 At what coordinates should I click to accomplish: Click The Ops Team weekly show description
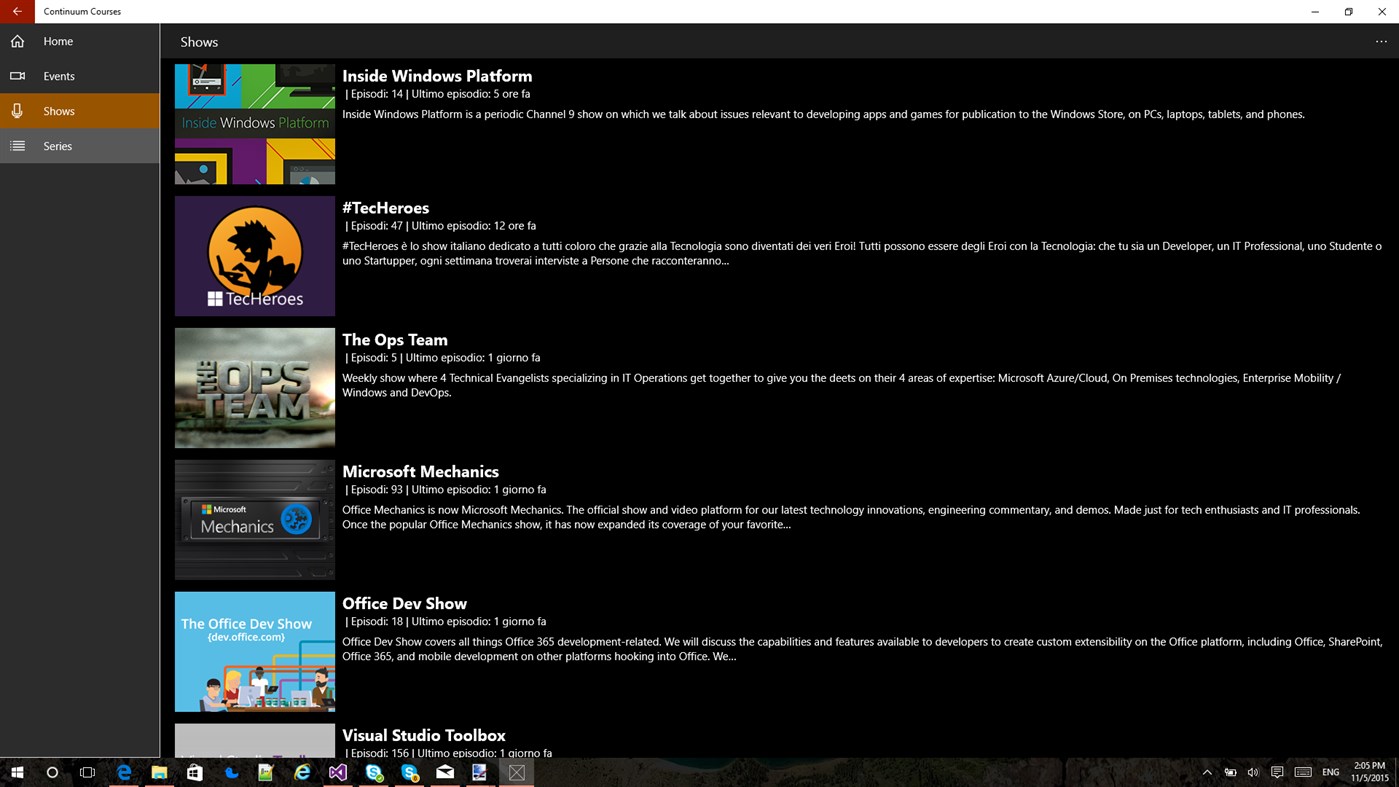tap(841, 385)
